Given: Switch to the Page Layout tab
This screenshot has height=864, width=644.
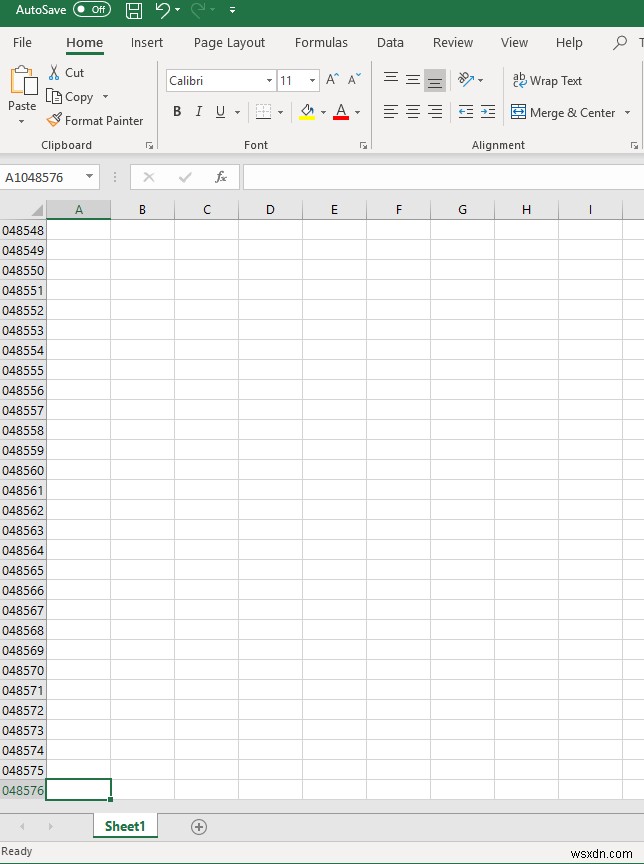Looking at the screenshot, I should click(x=229, y=42).
